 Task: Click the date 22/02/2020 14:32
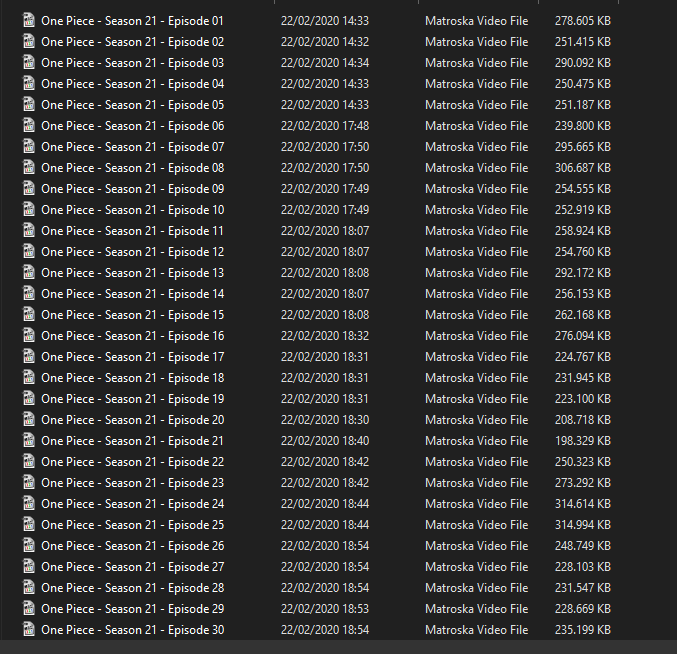coord(325,42)
